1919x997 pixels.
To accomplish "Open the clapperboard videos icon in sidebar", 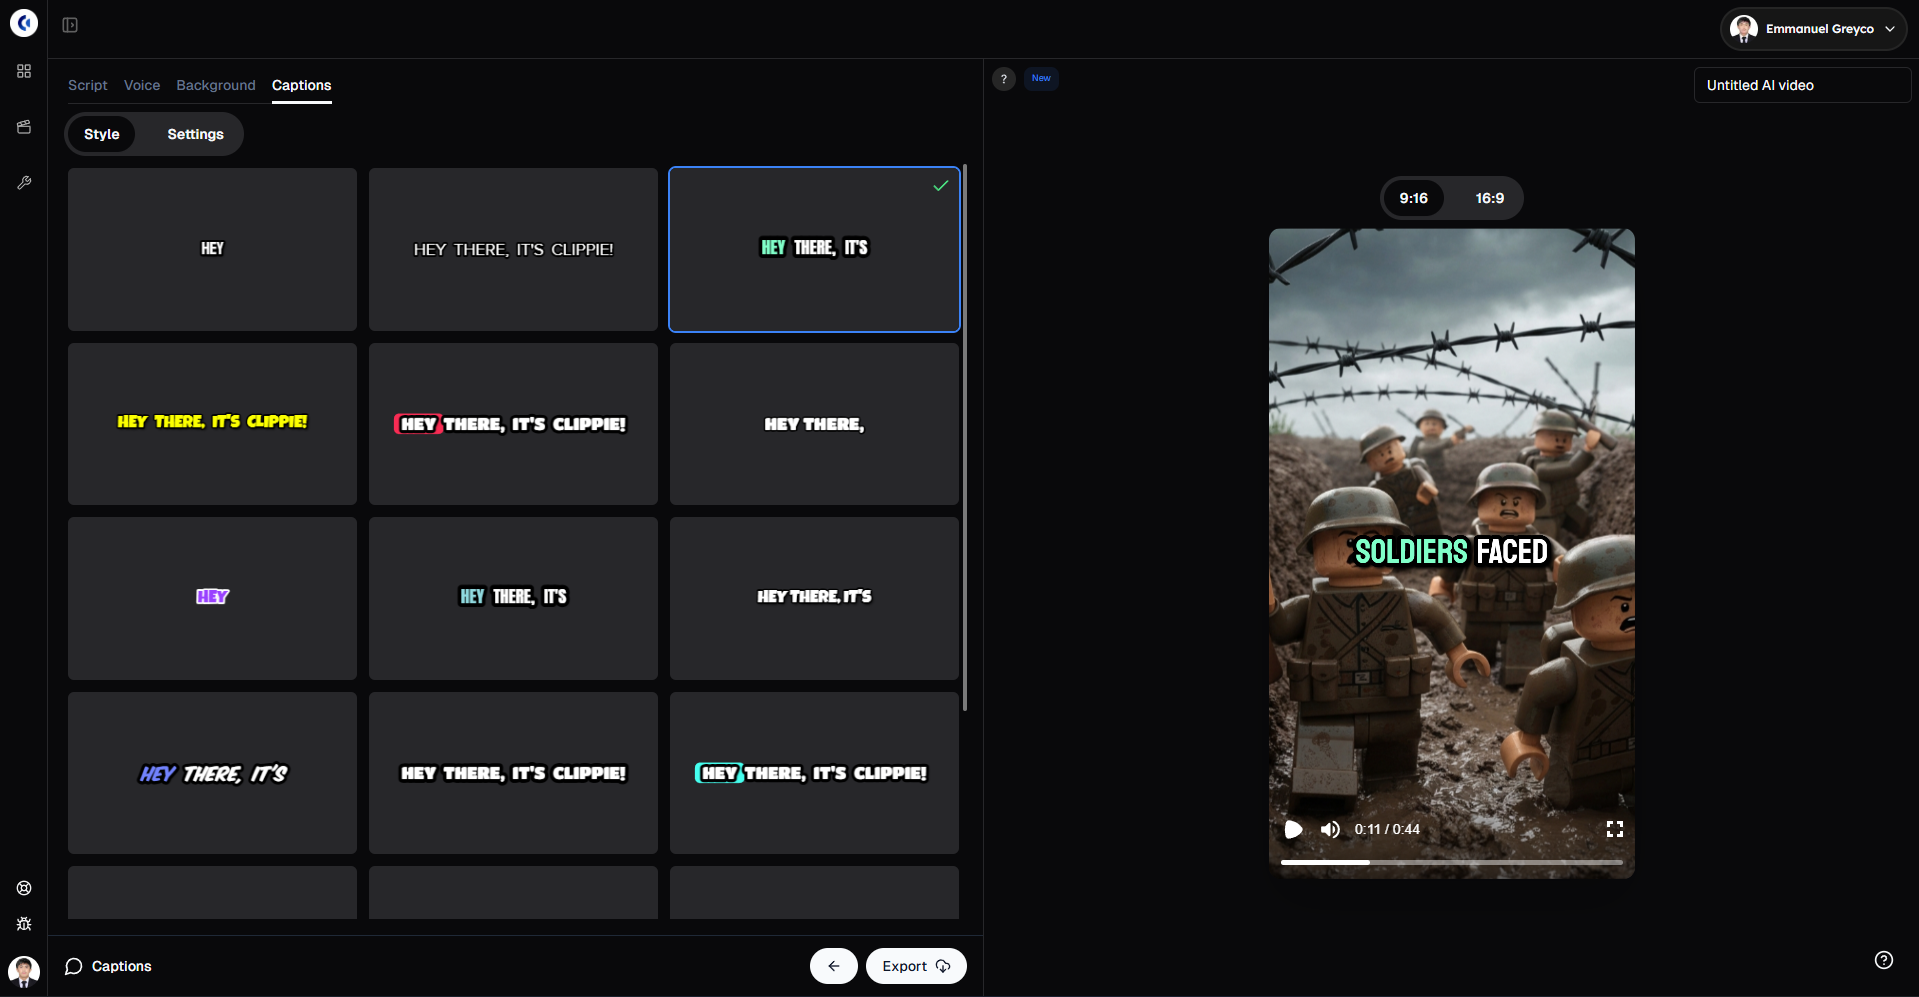I will coord(24,127).
